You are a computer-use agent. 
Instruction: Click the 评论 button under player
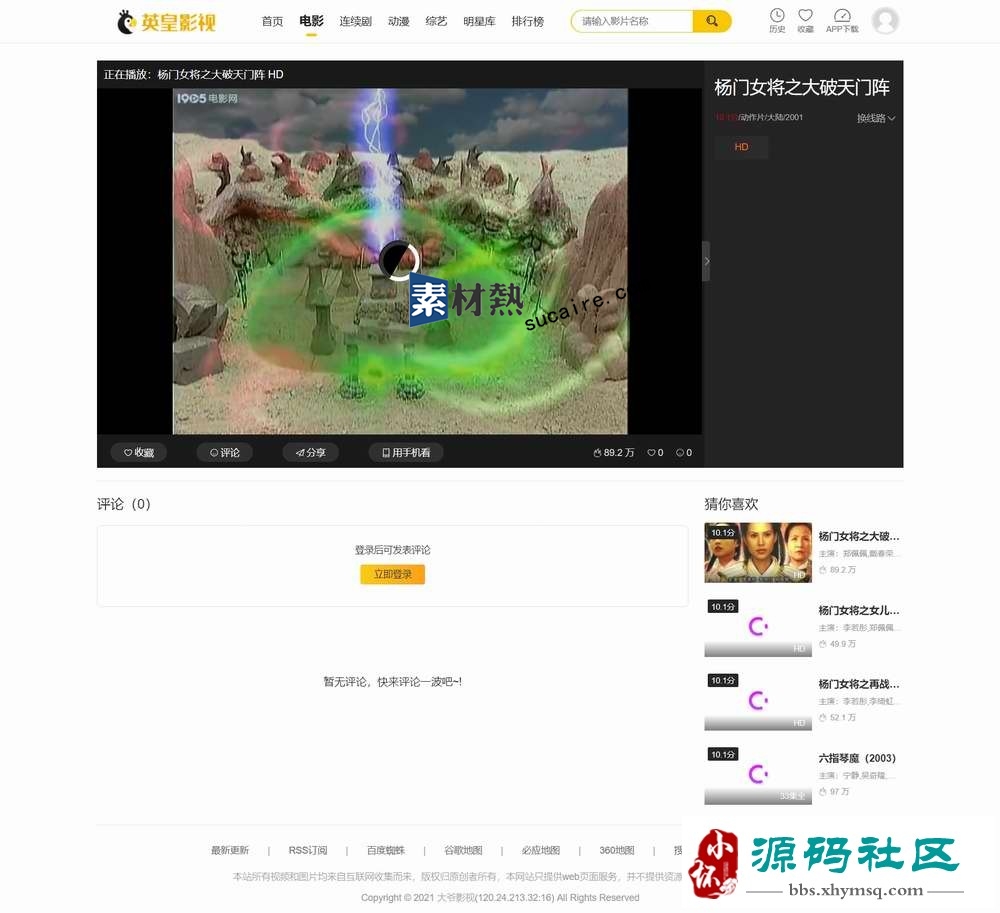(x=224, y=452)
